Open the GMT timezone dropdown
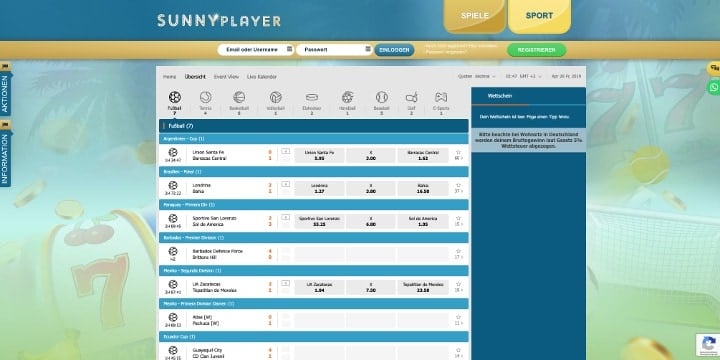Image resolution: width=720 pixels, height=360 pixels. point(523,76)
